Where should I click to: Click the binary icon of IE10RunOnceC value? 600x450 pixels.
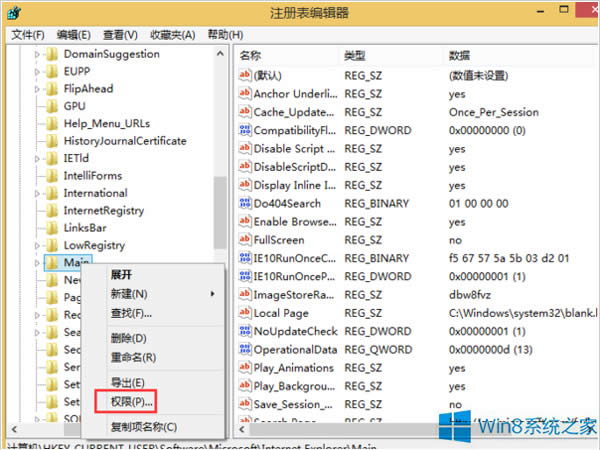[245, 258]
